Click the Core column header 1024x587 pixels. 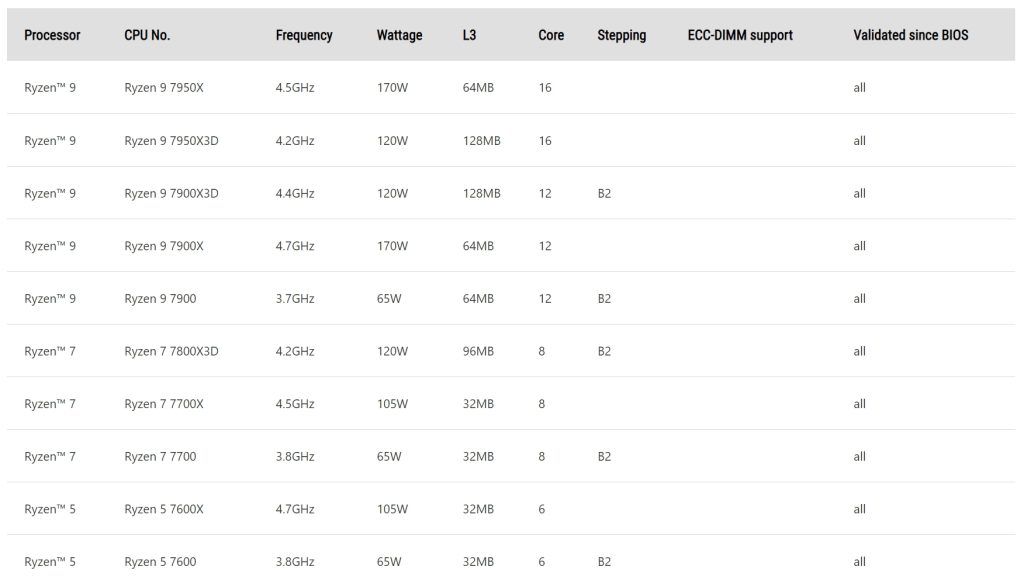[x=551, y=35]
